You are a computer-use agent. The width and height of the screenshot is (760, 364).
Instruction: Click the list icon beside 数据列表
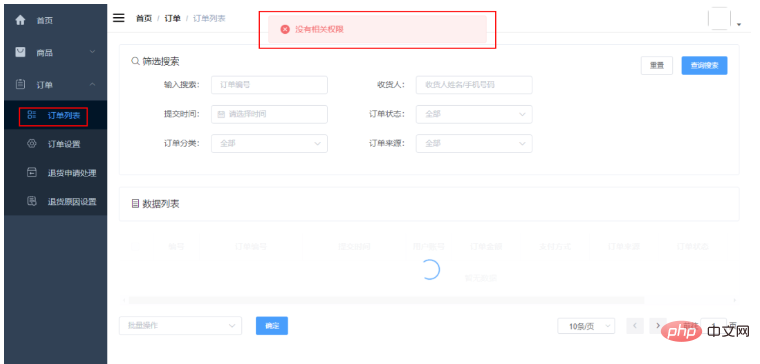135,204
